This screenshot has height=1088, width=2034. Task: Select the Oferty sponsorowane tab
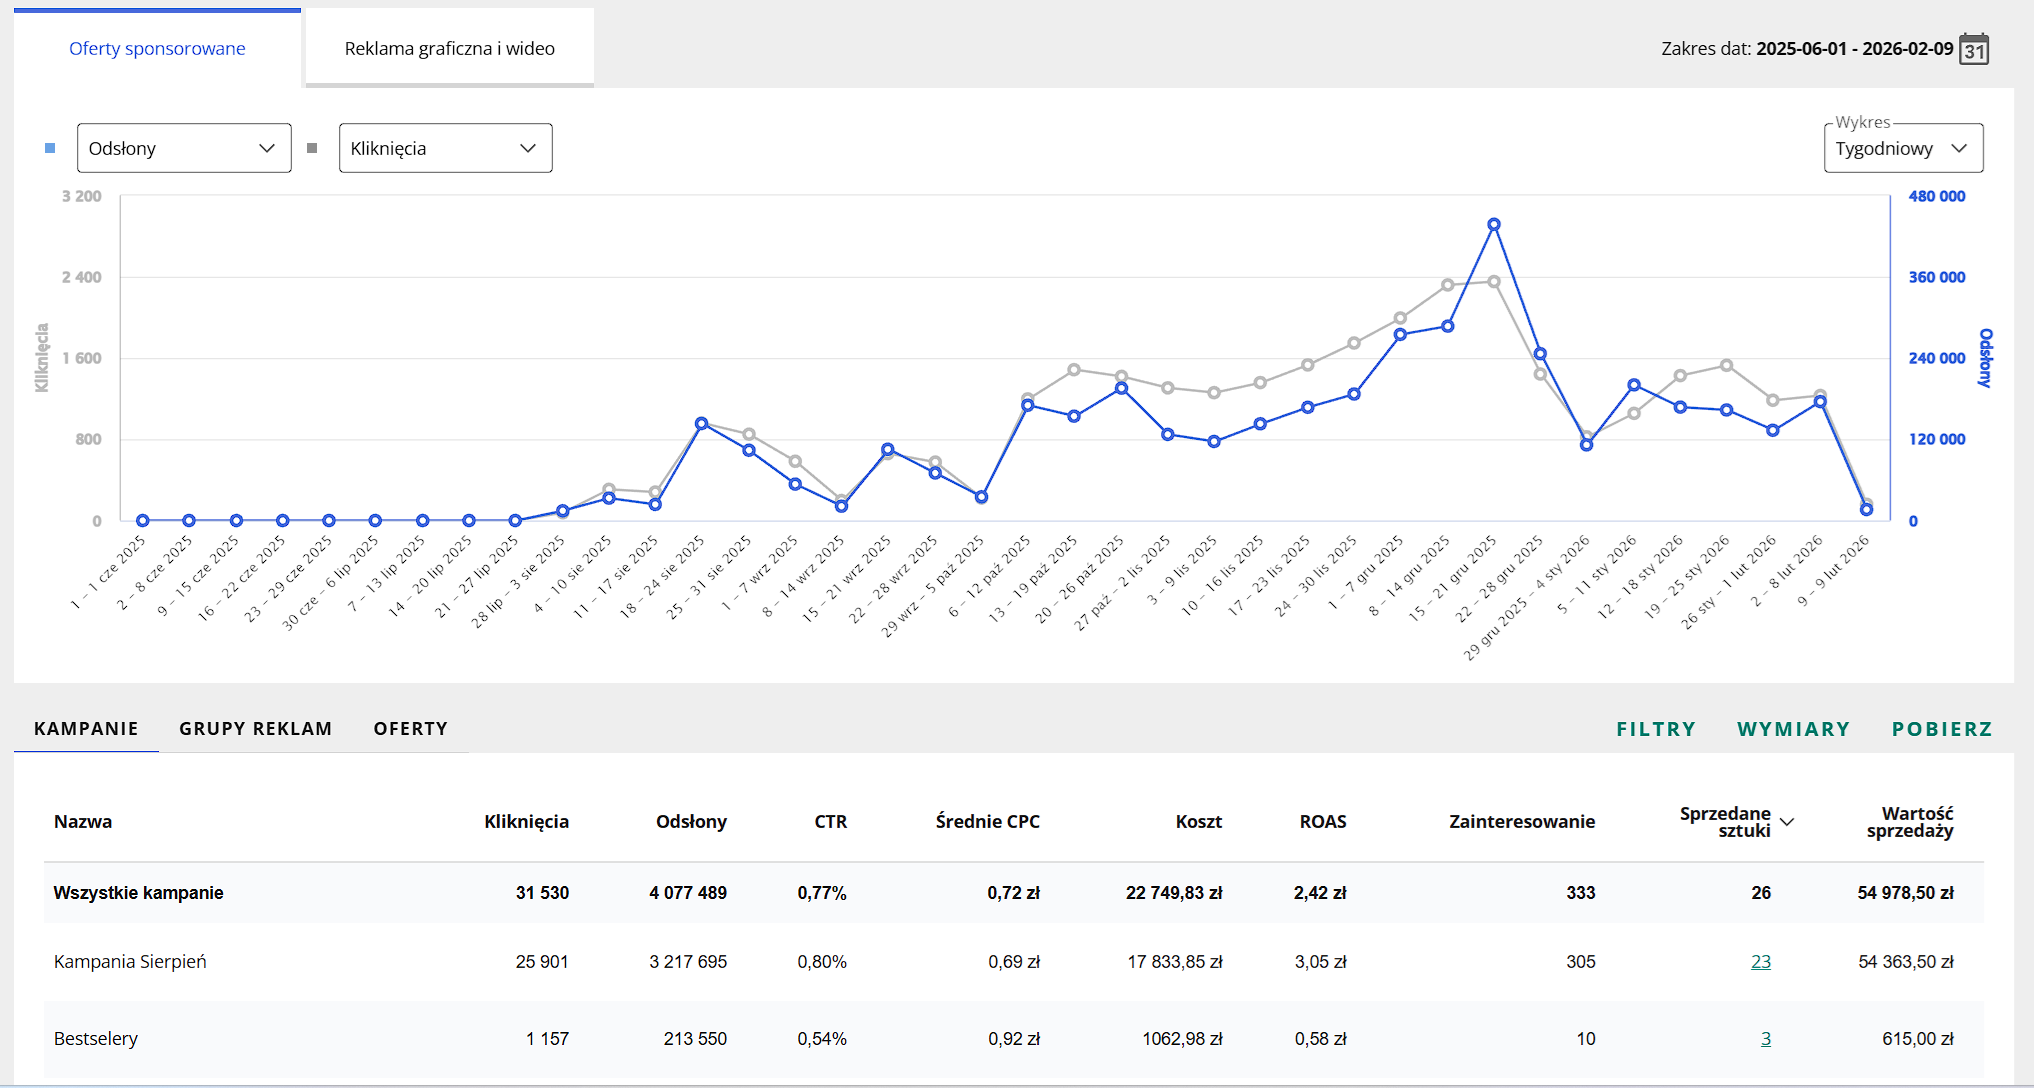(157, 48)
